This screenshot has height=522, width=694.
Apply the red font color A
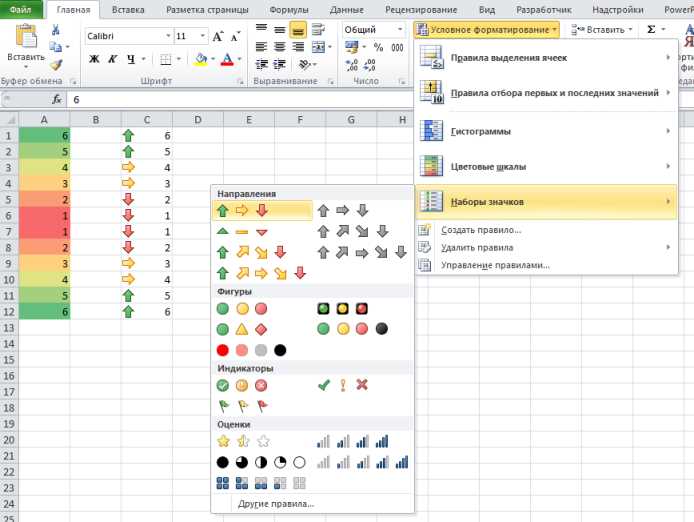[x=227, y=59]
